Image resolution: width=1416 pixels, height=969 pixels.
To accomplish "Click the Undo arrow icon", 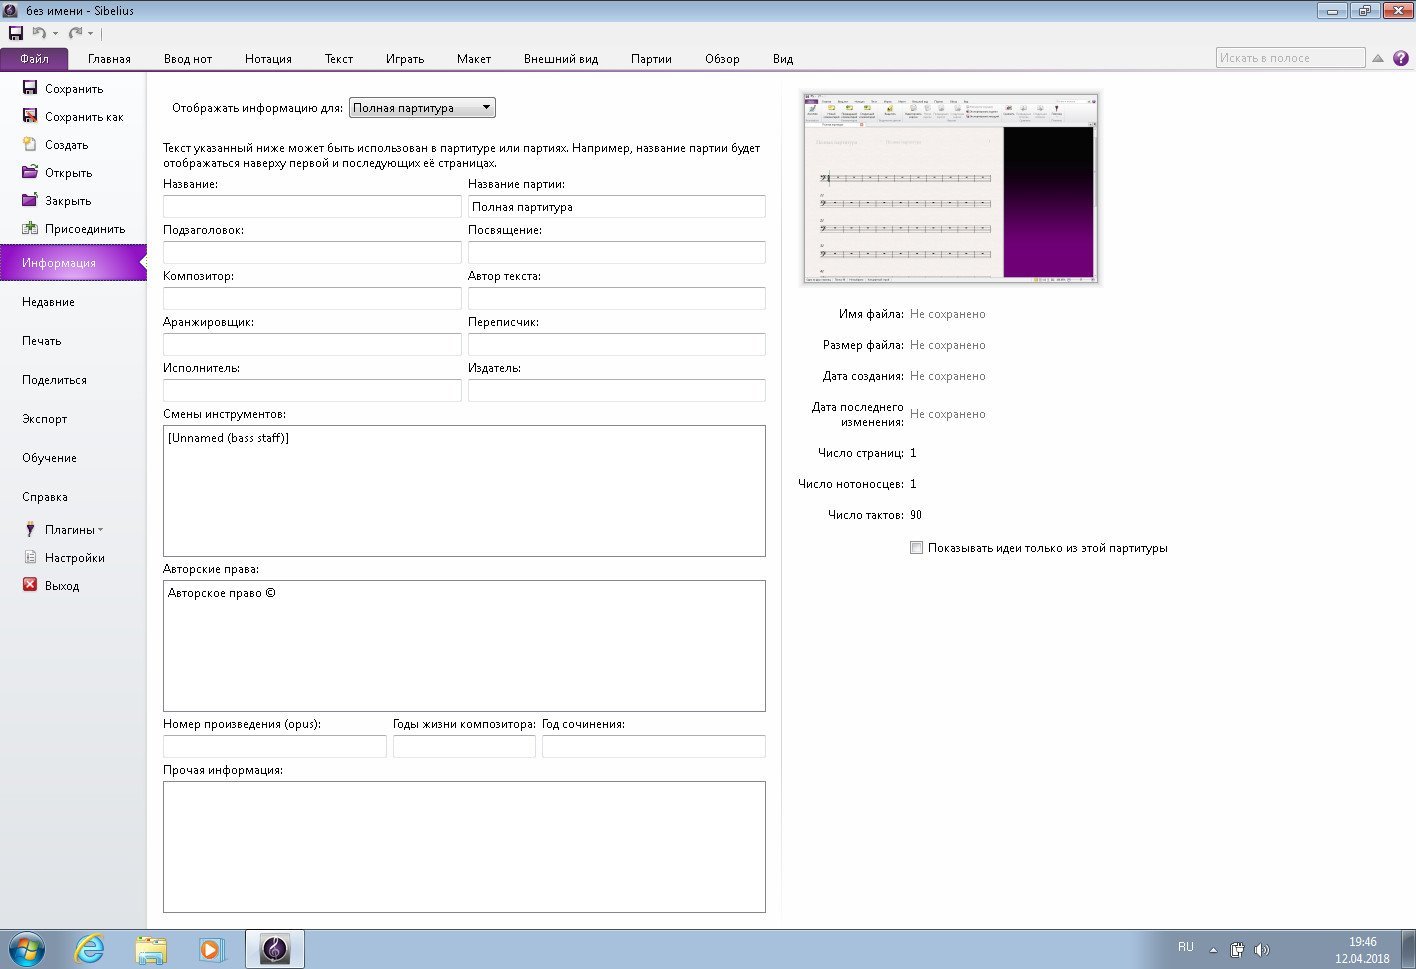I will [39, 33].
